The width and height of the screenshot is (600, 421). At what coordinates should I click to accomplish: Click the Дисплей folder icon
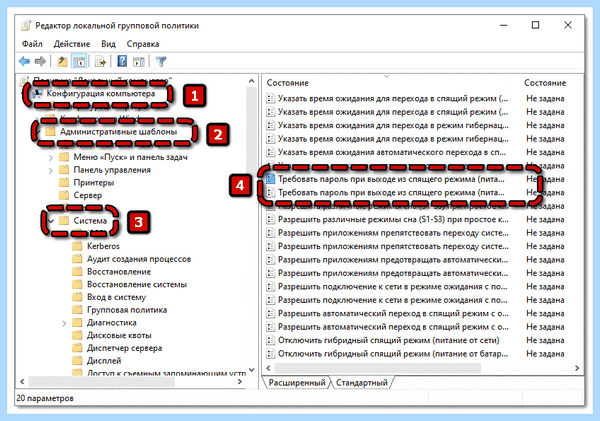pyautogui.click(x=77, y=361)
